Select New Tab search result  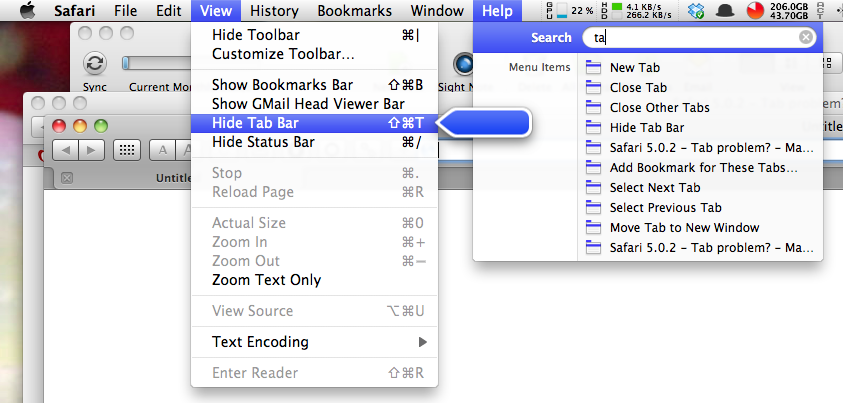coord(700,68)
